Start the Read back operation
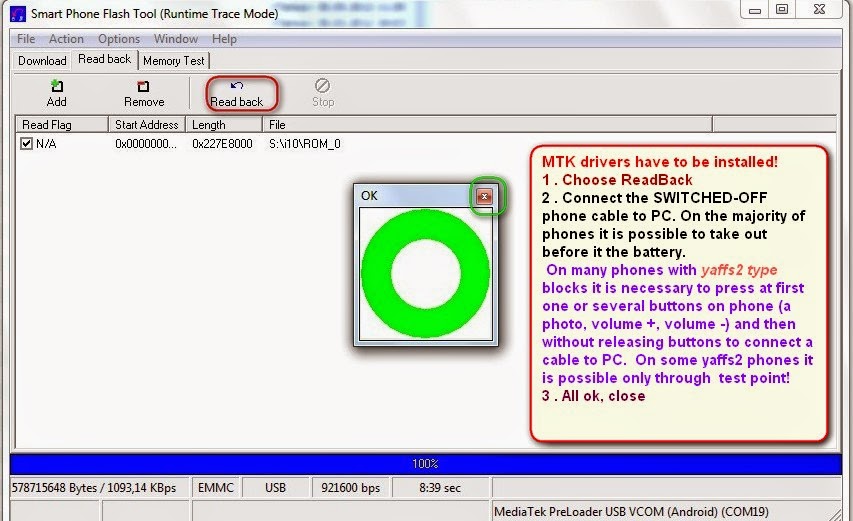Image resolution: width=853 pixels, height=521 pixels. click(x=237, y=93)
